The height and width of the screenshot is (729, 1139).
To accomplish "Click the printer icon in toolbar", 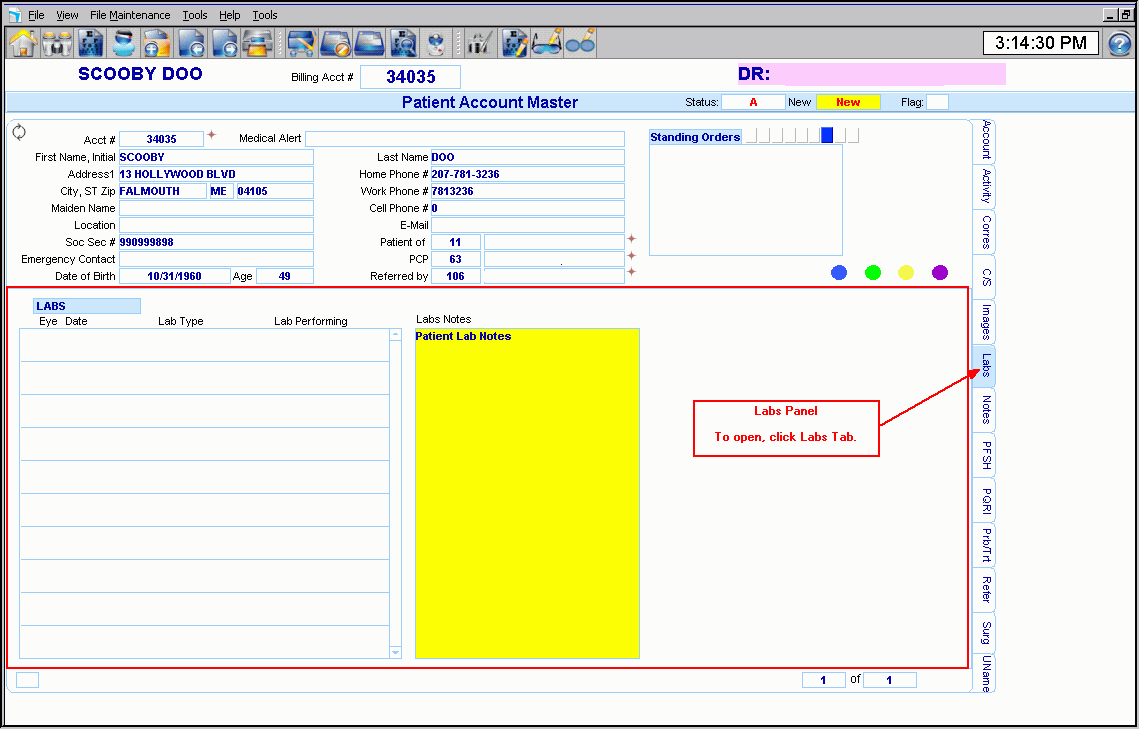I will tap(259, 43).
